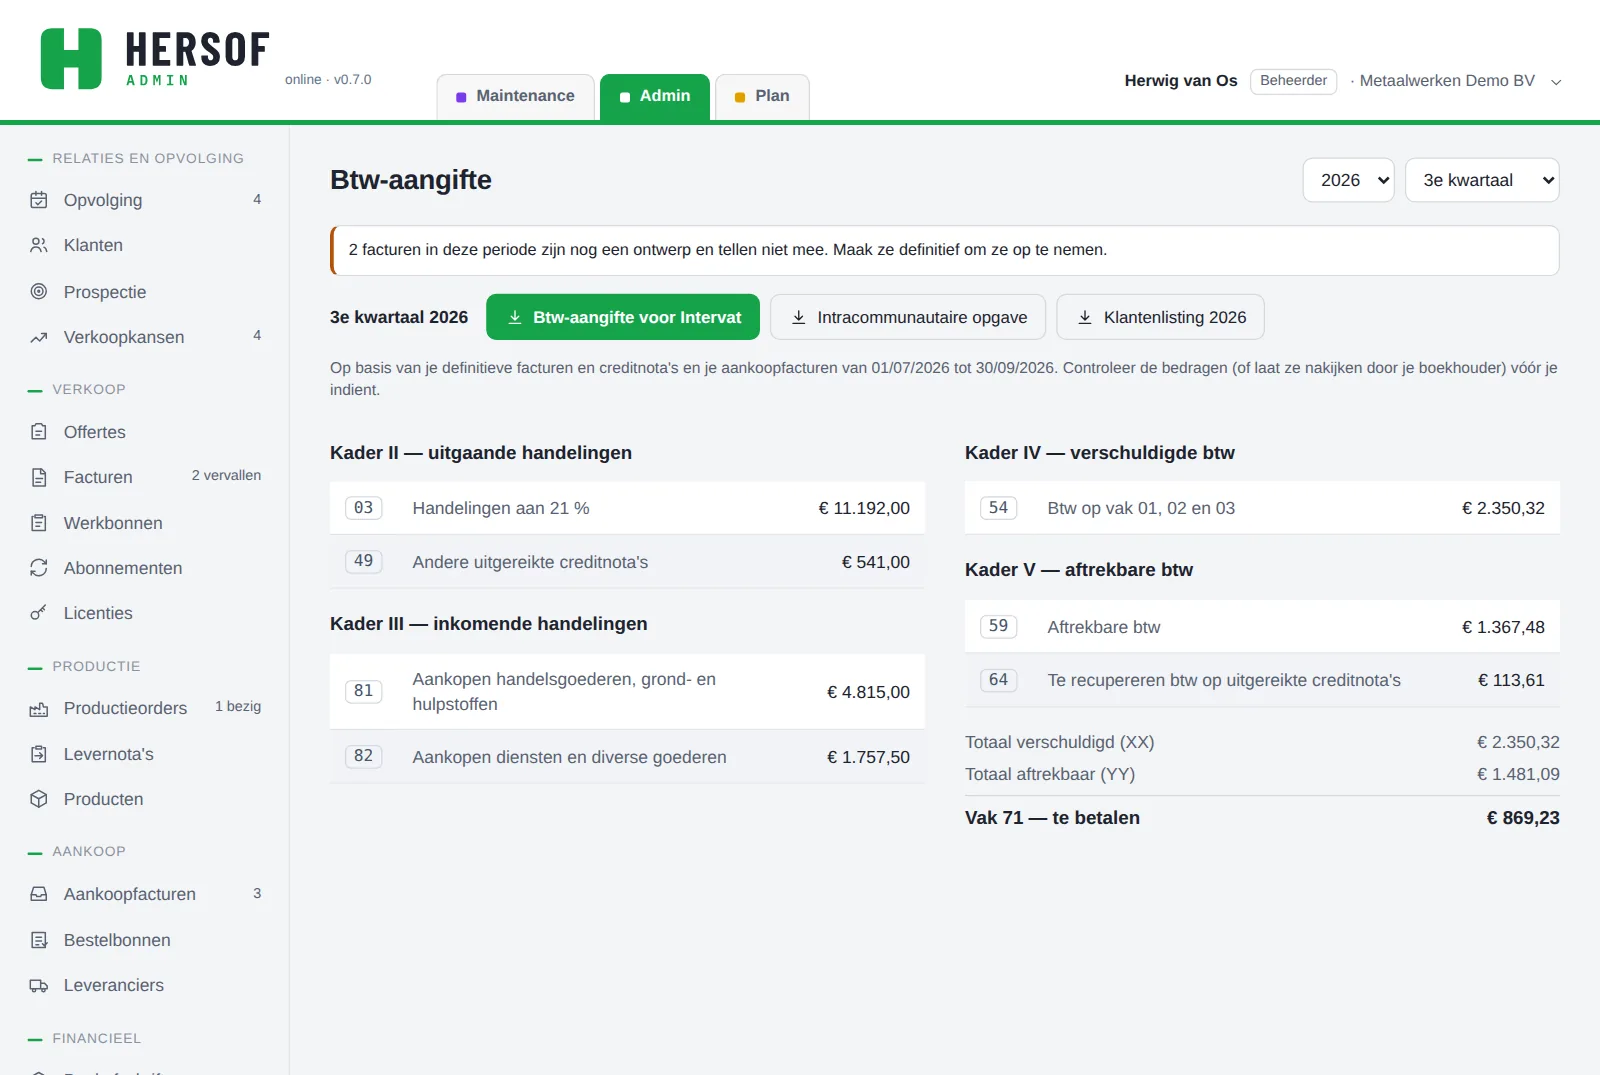Switch to the Plan tab
Viewport: 1600px width, 1075px height.
(763, 96)
